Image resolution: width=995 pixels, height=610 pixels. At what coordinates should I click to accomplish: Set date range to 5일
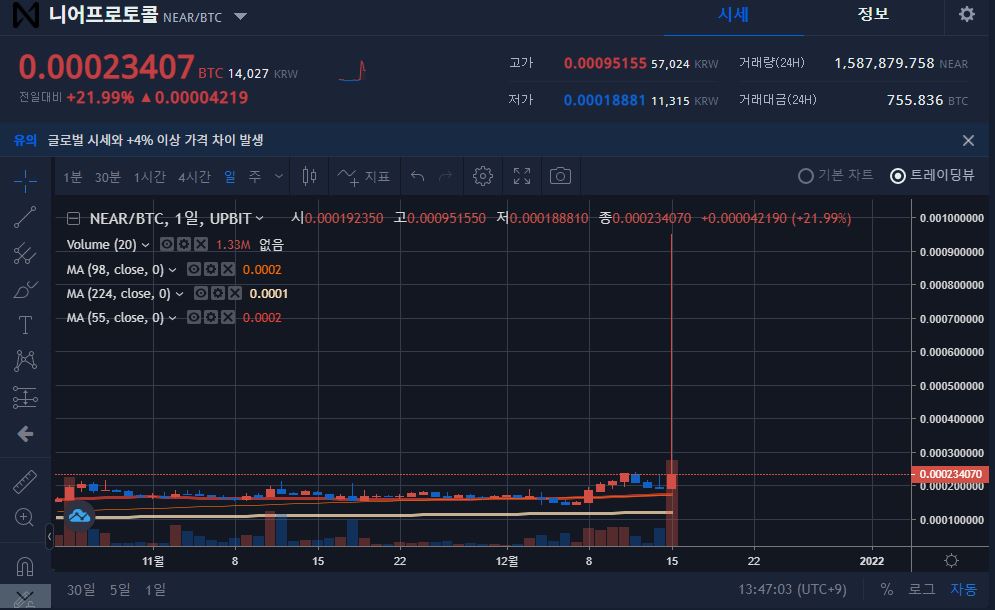click(120, 590)
